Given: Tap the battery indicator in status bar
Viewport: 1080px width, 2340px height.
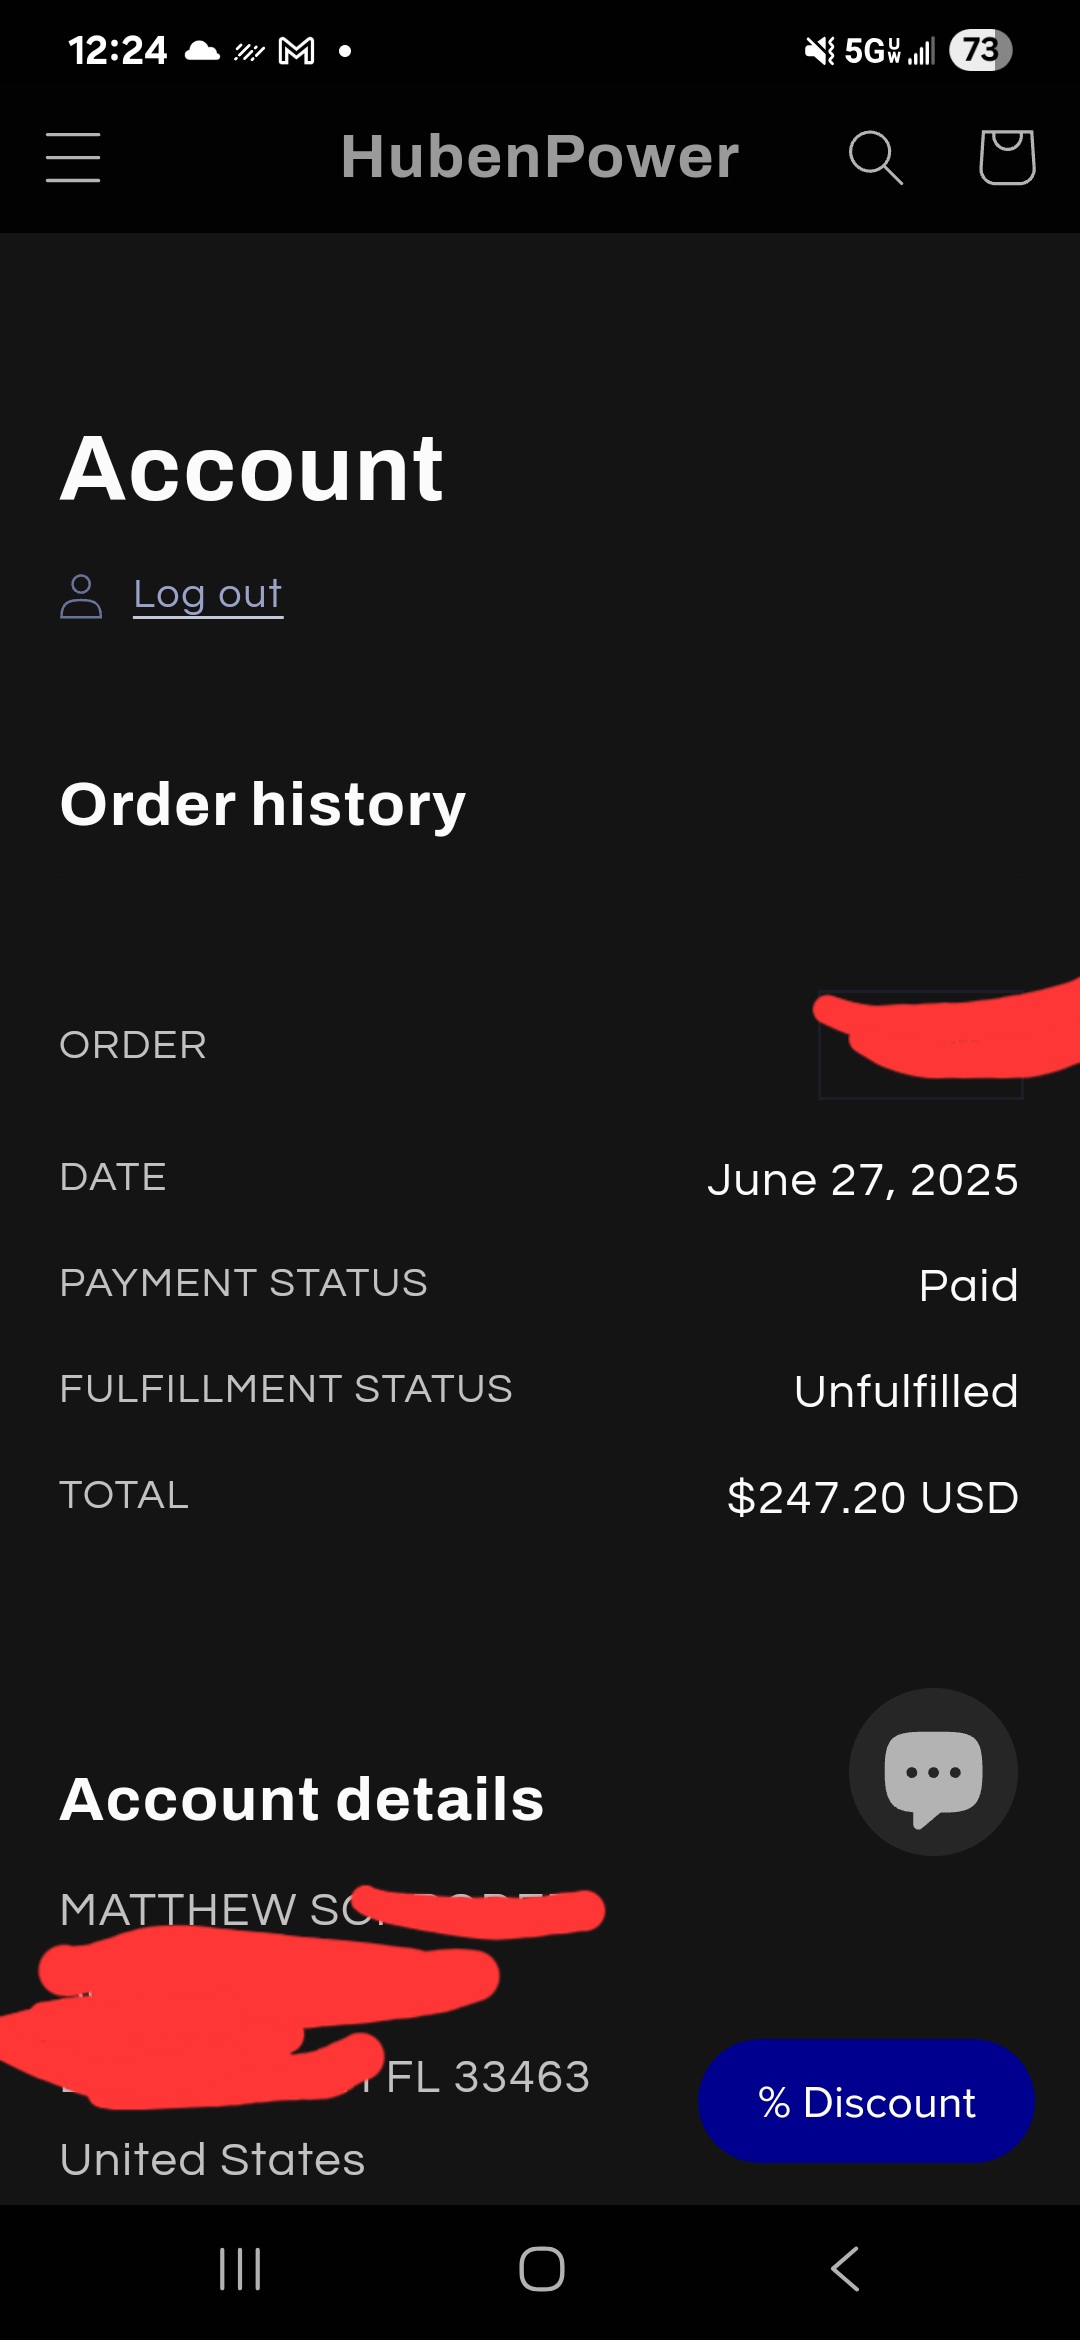Looking at the screenshot, I should coord(980,50).
